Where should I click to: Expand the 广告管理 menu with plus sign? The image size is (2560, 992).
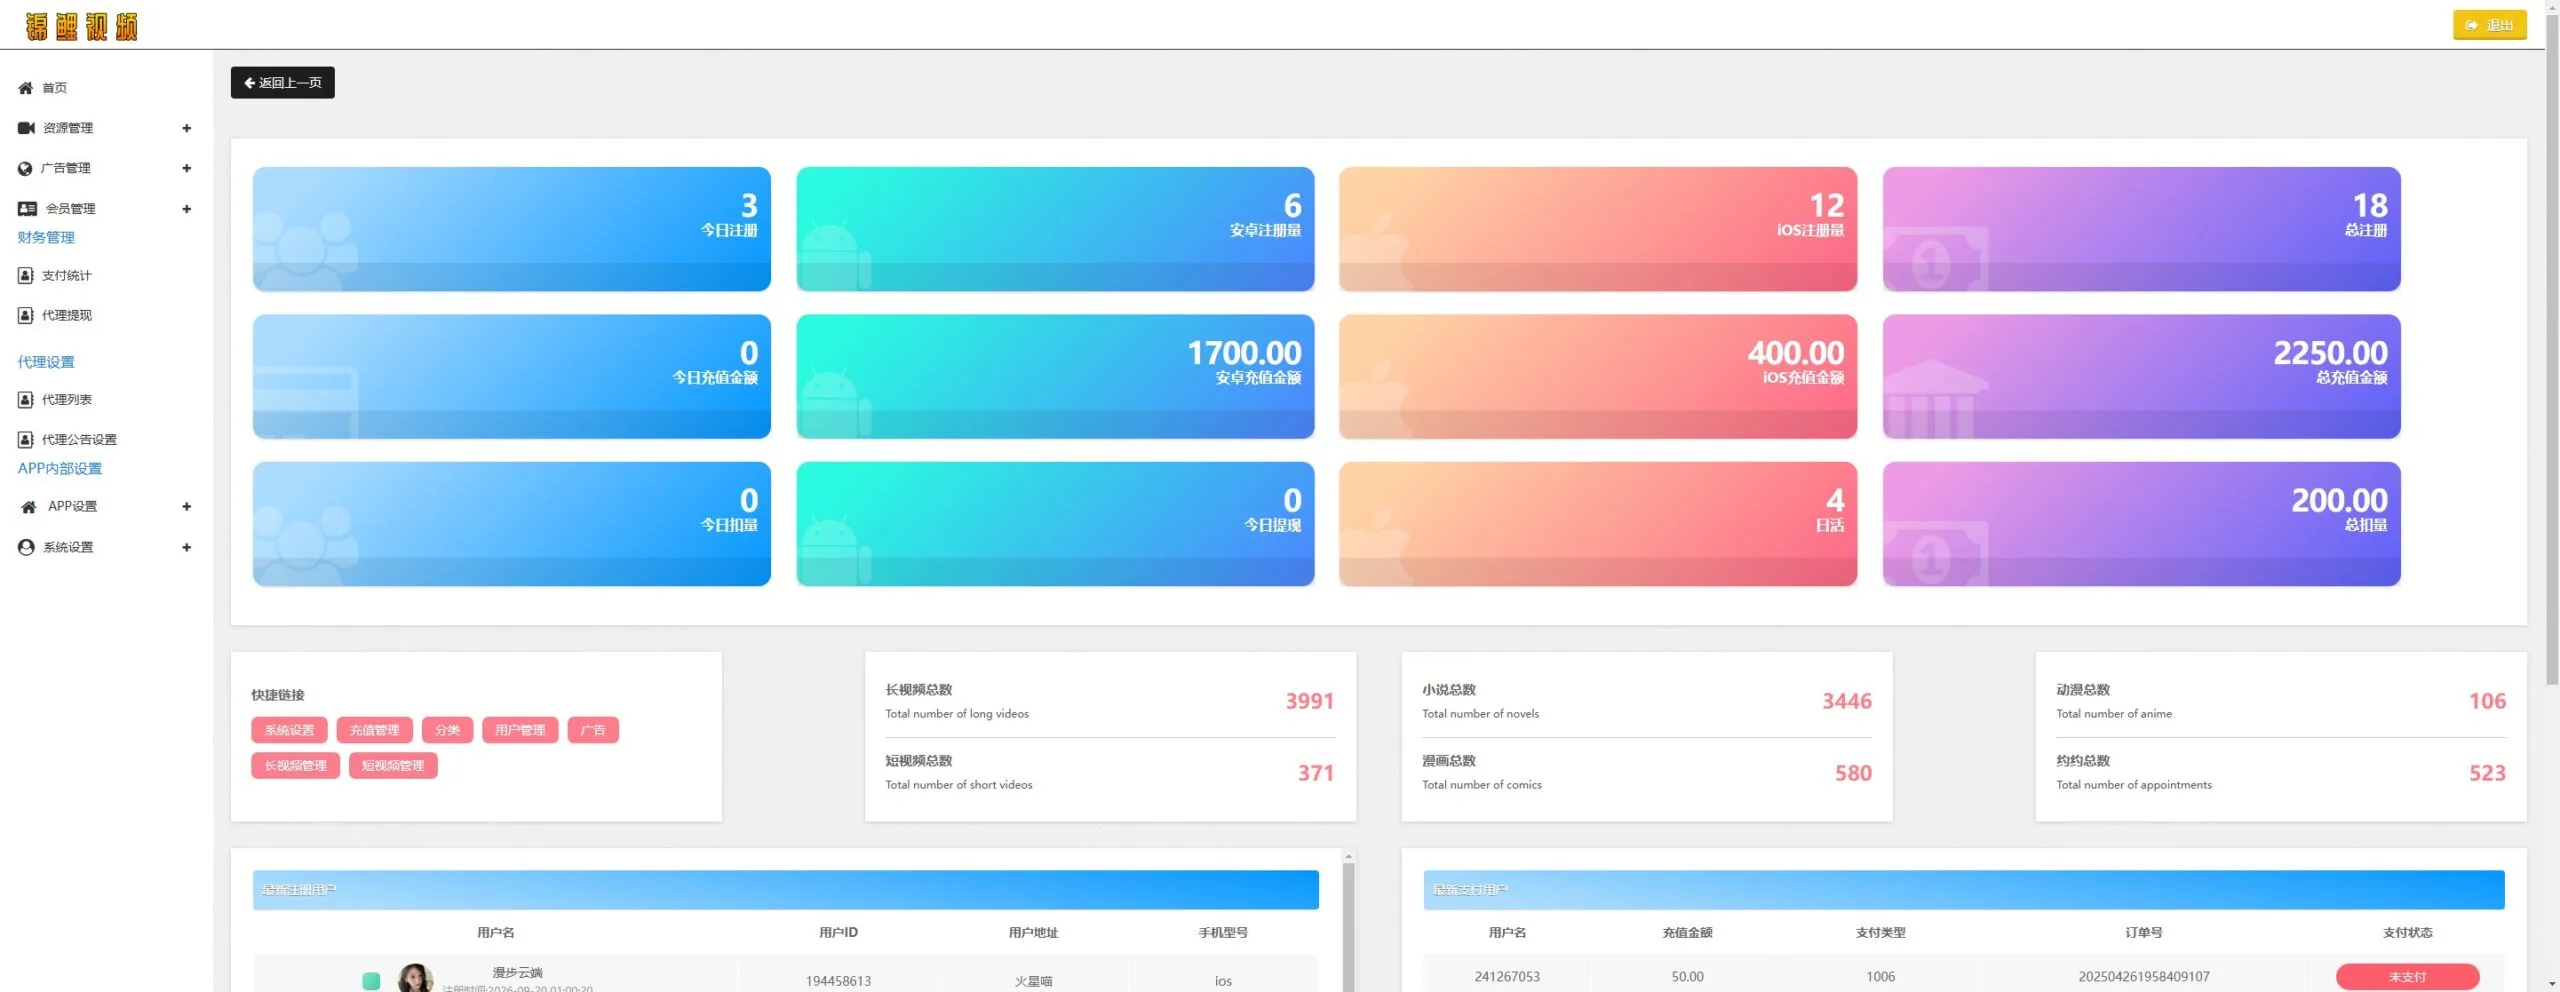pos(186,168)
